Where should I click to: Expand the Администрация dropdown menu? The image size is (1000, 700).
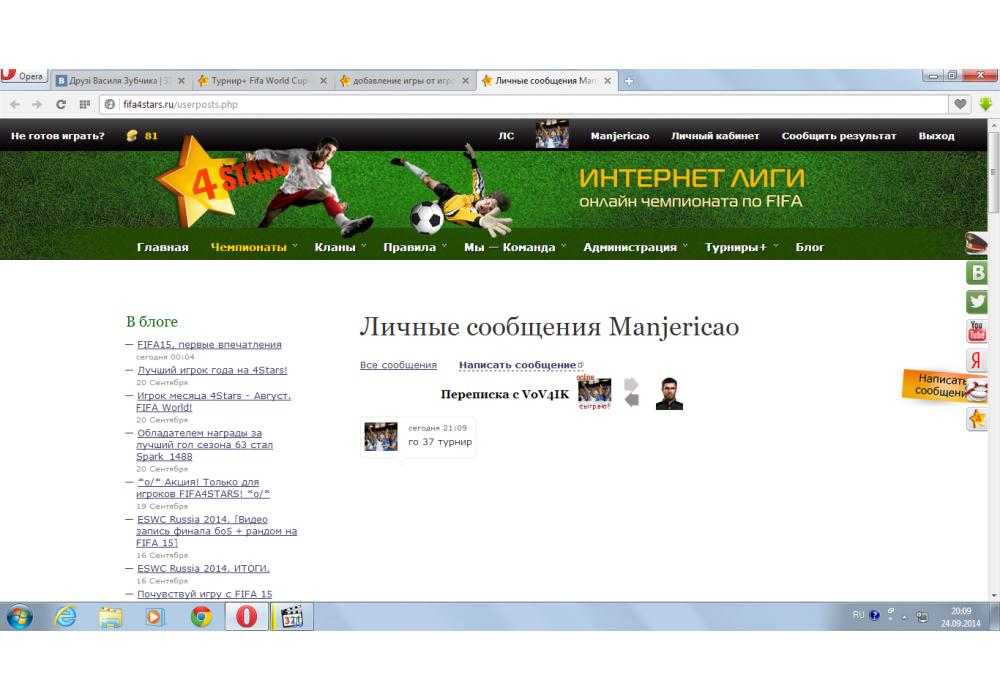tap(630, 247)
